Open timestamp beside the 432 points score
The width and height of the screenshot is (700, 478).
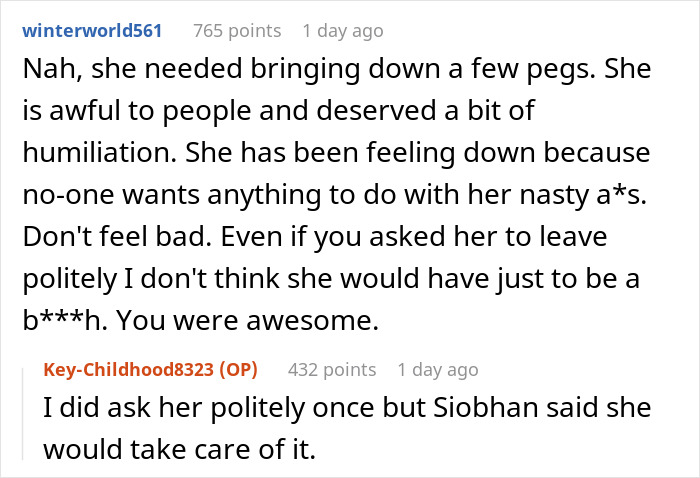click(438, 370)
